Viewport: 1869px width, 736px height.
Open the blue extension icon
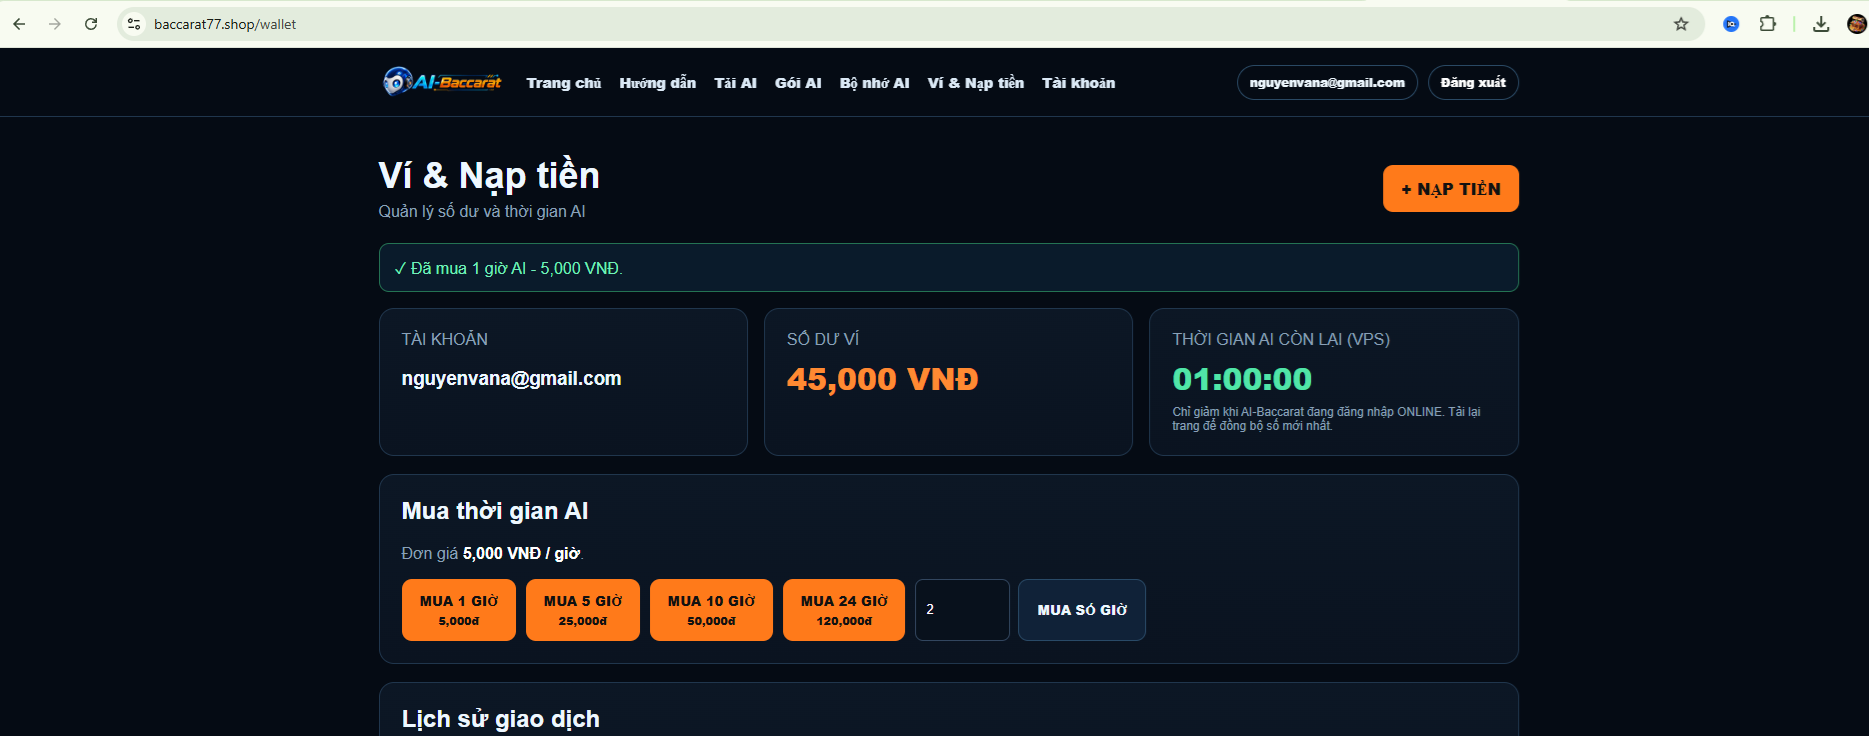1731,24
